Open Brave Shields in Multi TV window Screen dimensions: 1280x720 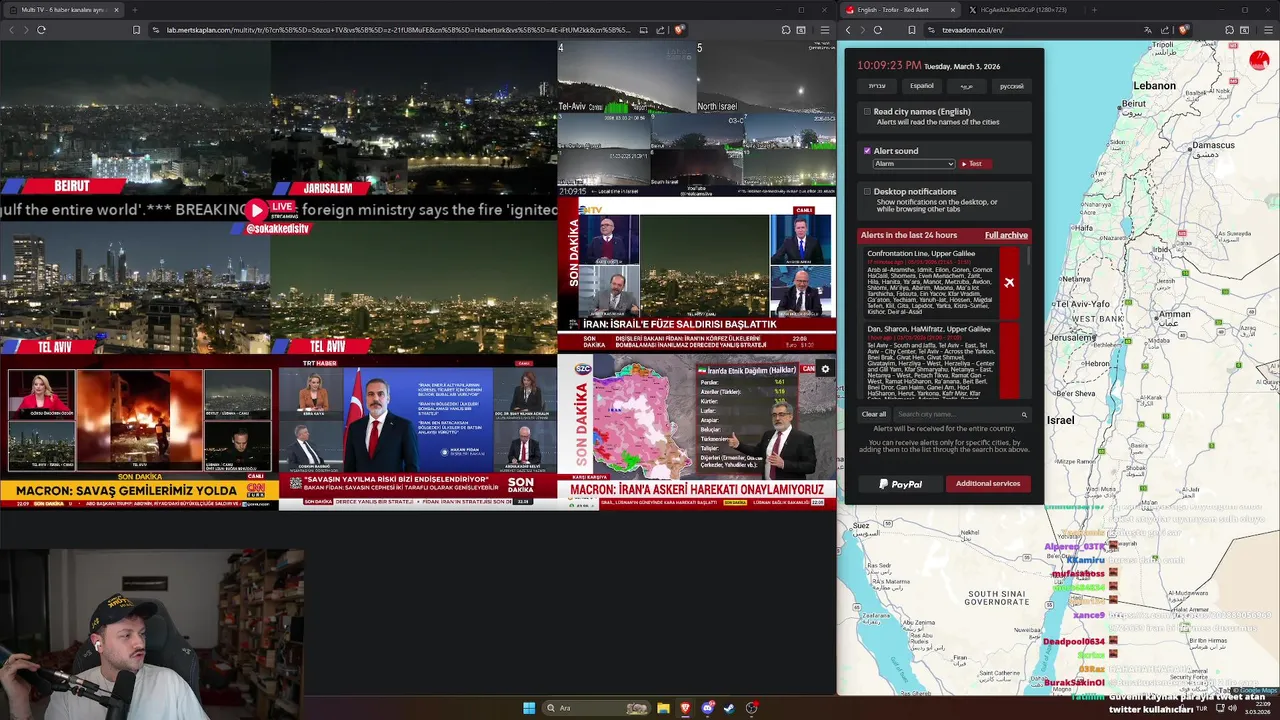click(x=679, y=30)
